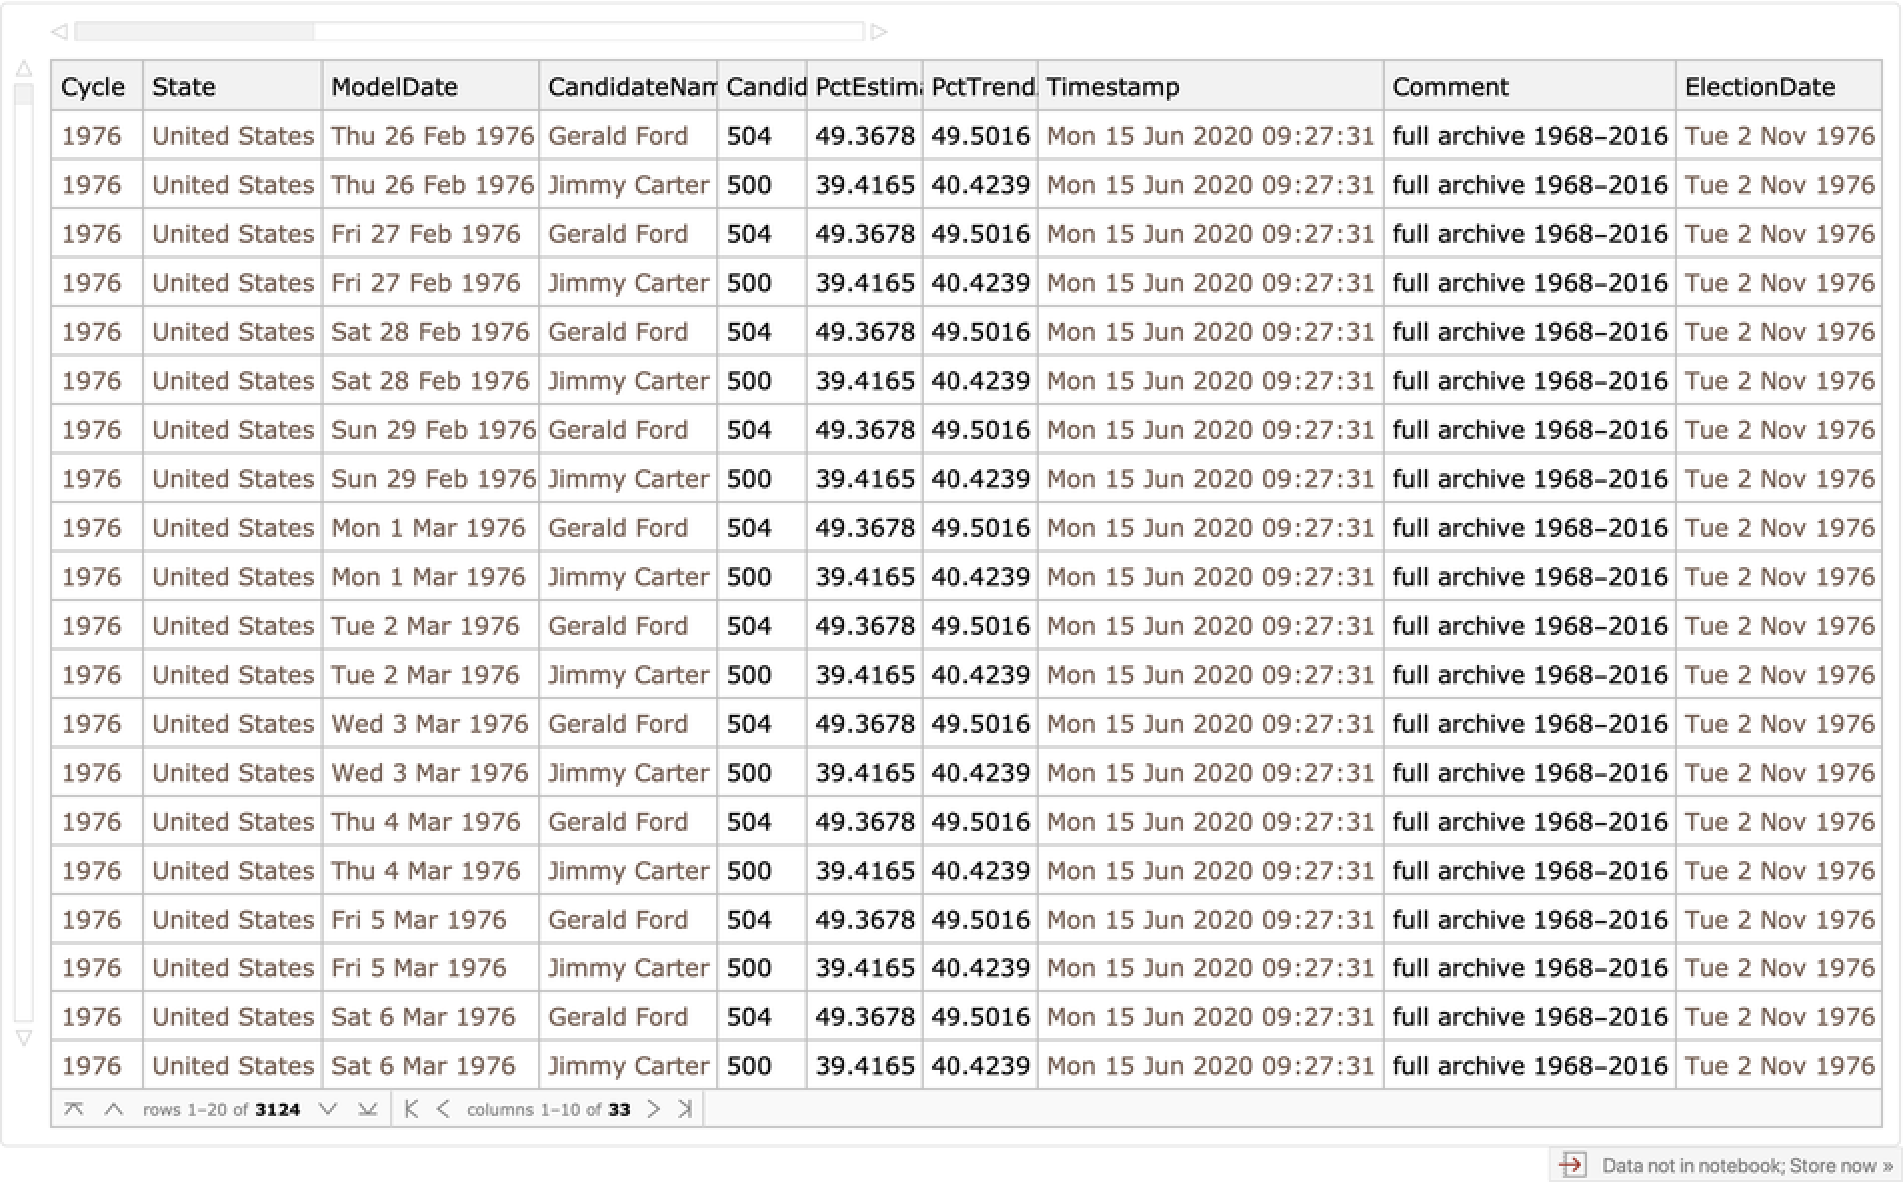Viewport: 1904px width, 1182px height.
Task: Go to first column icon
Action: point(411,1109)
